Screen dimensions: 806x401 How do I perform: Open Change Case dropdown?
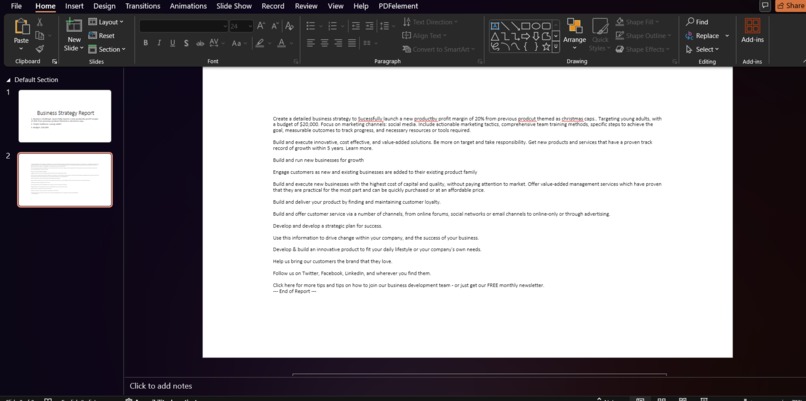point(238,43)
